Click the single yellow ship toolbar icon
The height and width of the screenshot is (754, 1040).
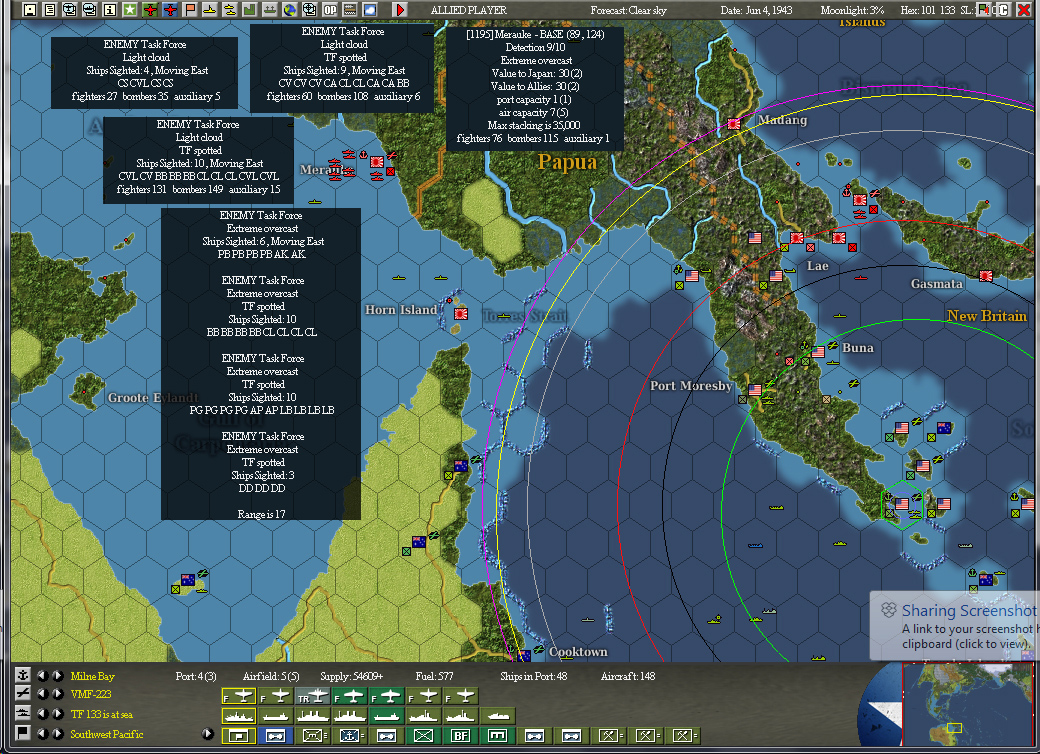tap(210, 9)
